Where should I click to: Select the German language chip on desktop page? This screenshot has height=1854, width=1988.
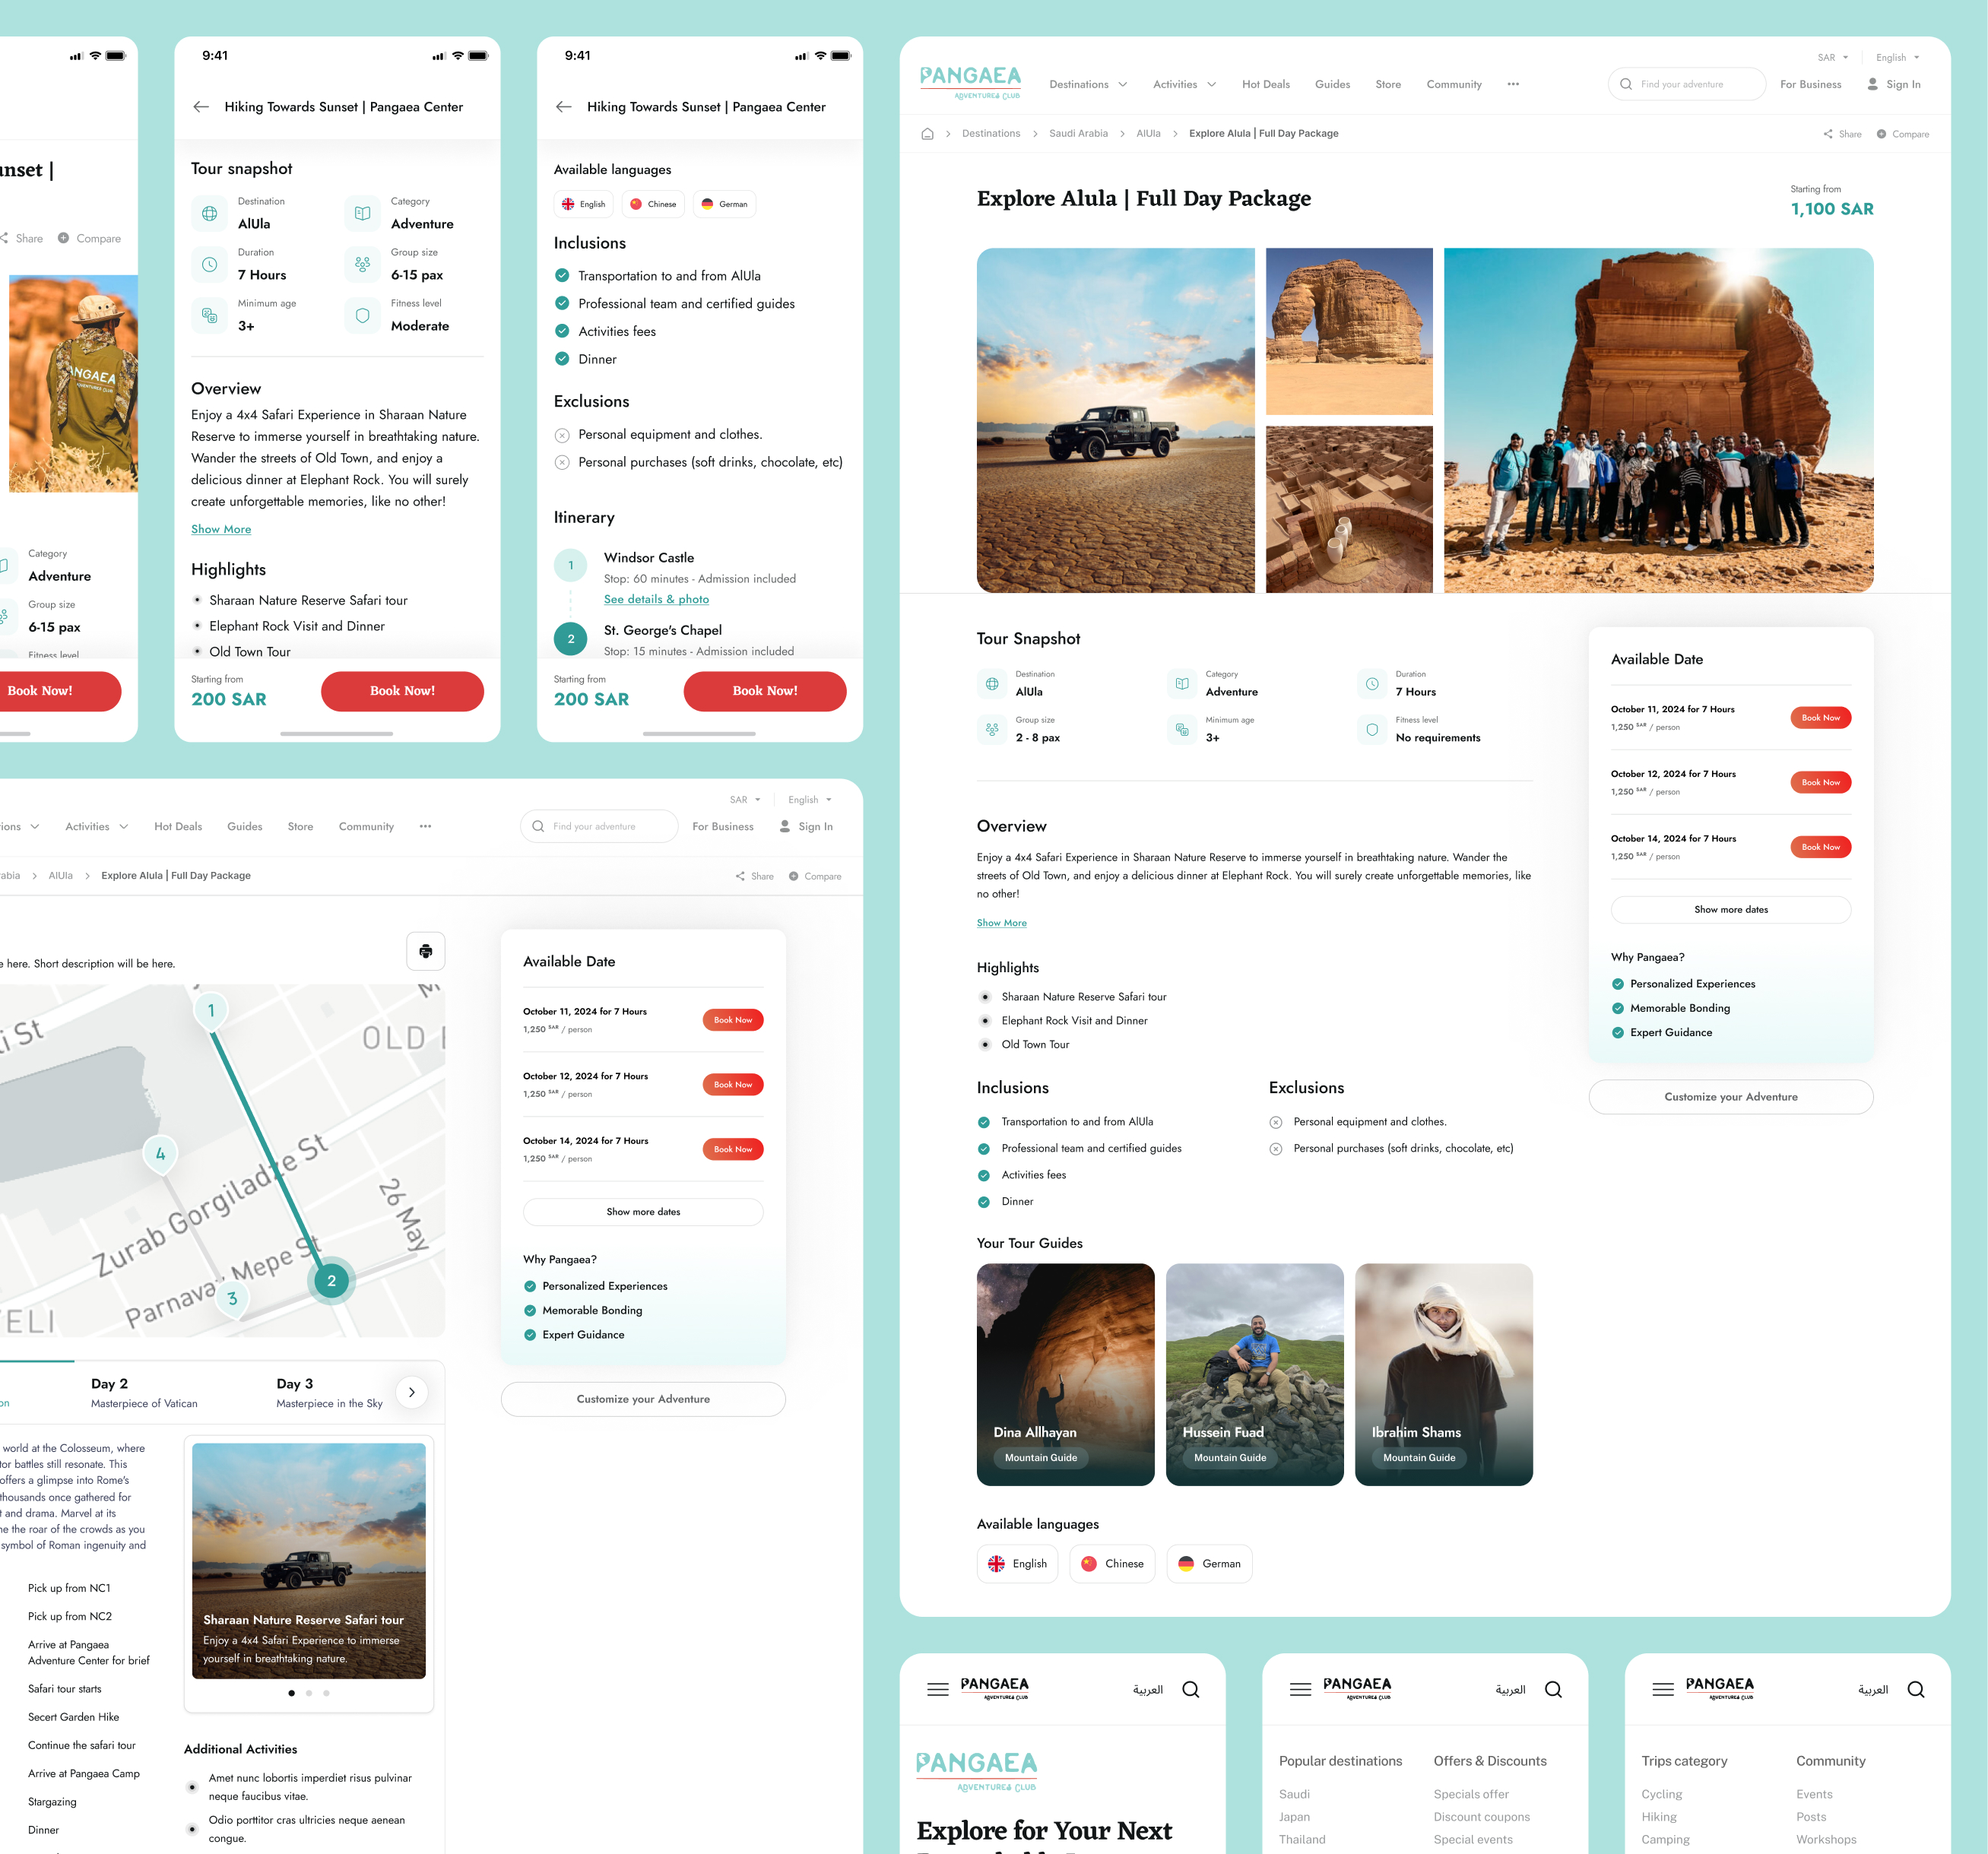click(x=1209, y=1564)
